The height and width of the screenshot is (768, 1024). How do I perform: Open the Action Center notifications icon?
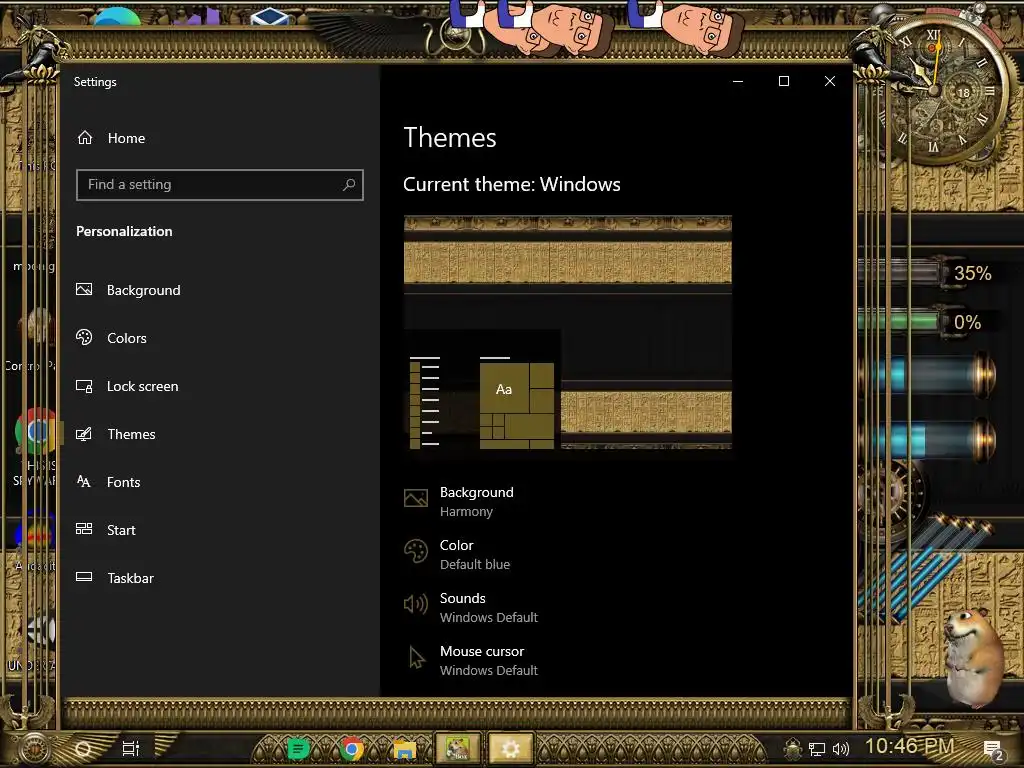(993, 750)
